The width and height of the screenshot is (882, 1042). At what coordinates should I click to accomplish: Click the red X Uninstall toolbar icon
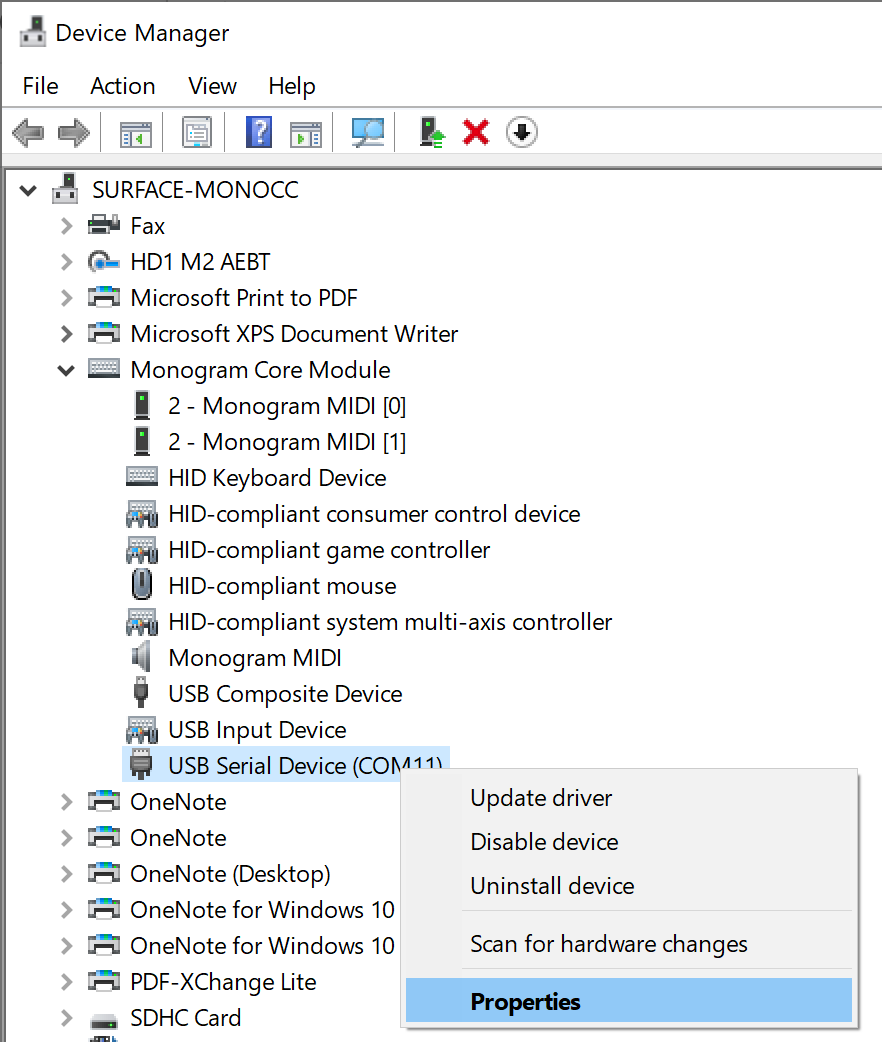click(476, 132)
